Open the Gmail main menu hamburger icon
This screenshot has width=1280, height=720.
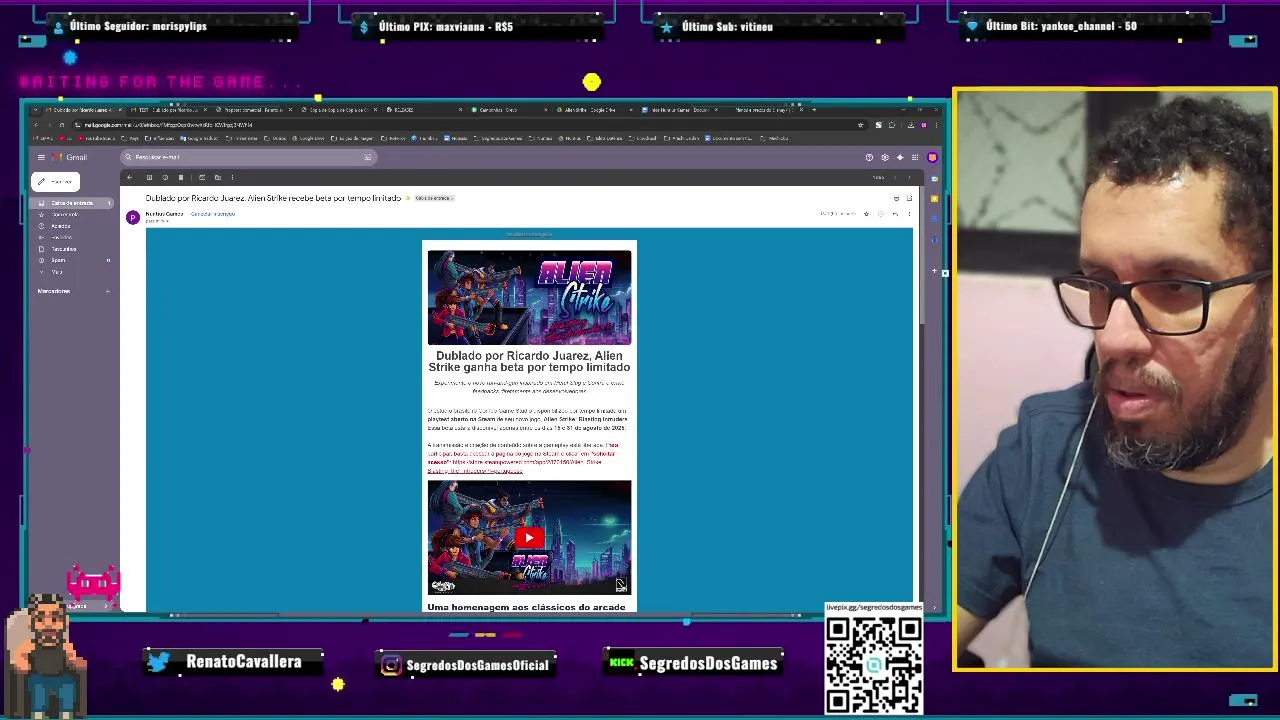pyautogui.click(x=41, y=157)
